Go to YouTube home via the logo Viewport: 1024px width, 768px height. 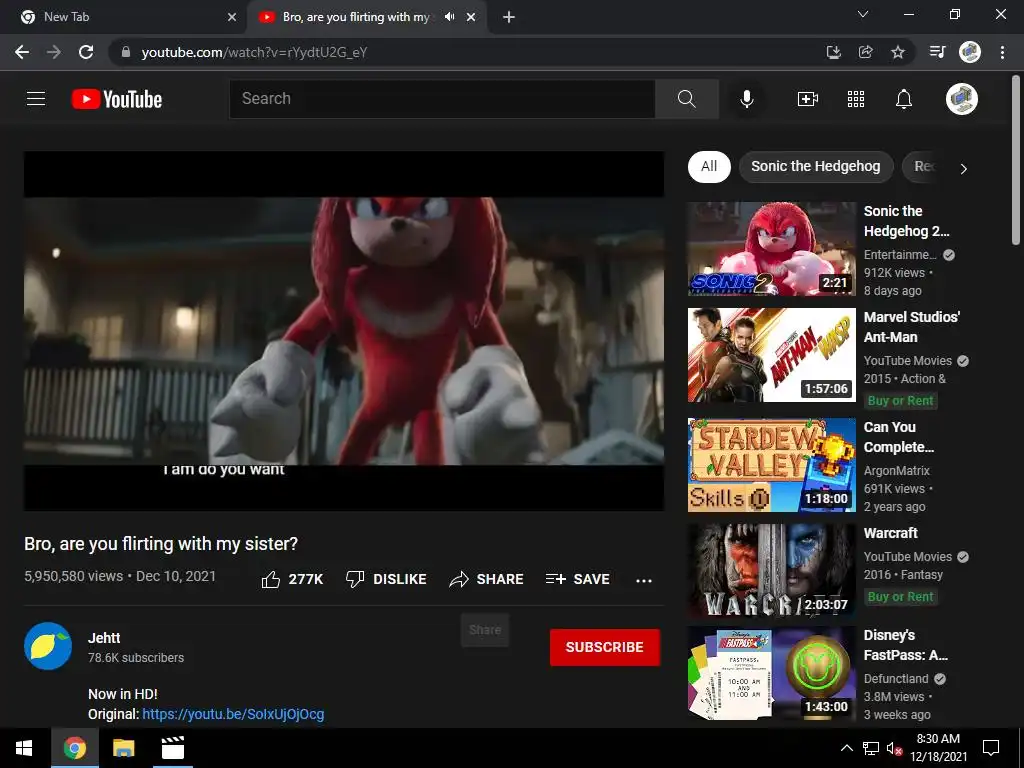coord(117,99)
